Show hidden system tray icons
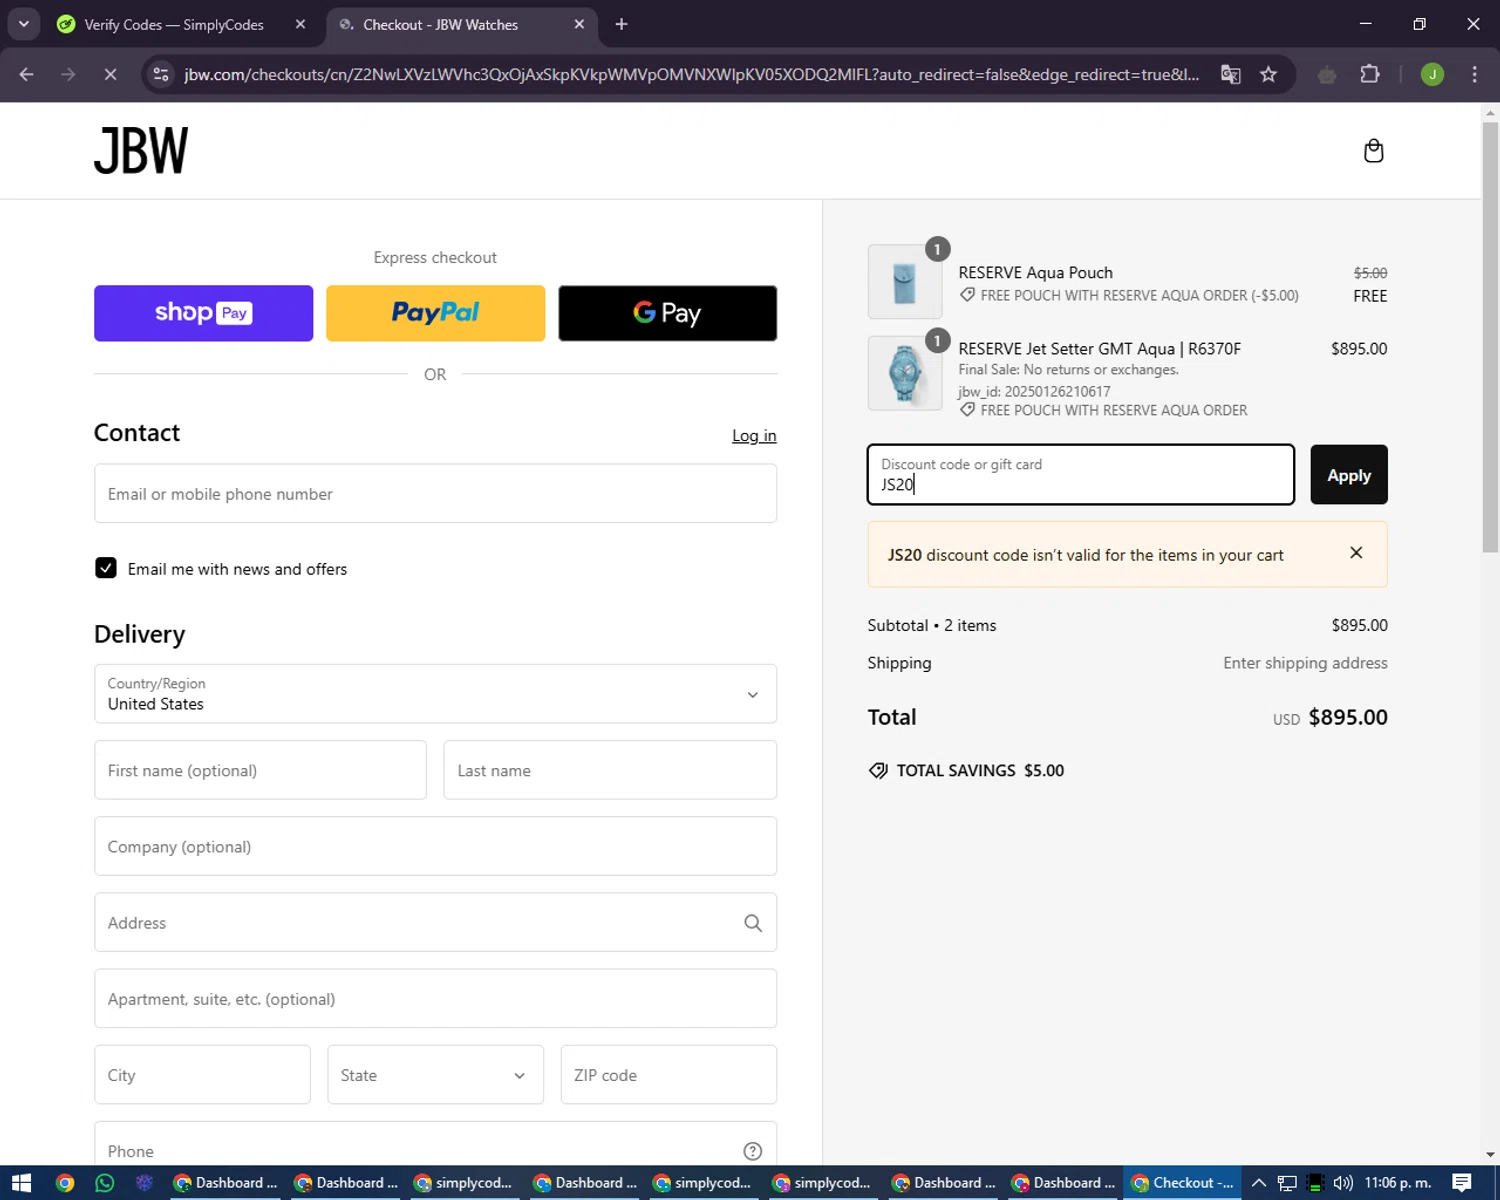 1259,1183
